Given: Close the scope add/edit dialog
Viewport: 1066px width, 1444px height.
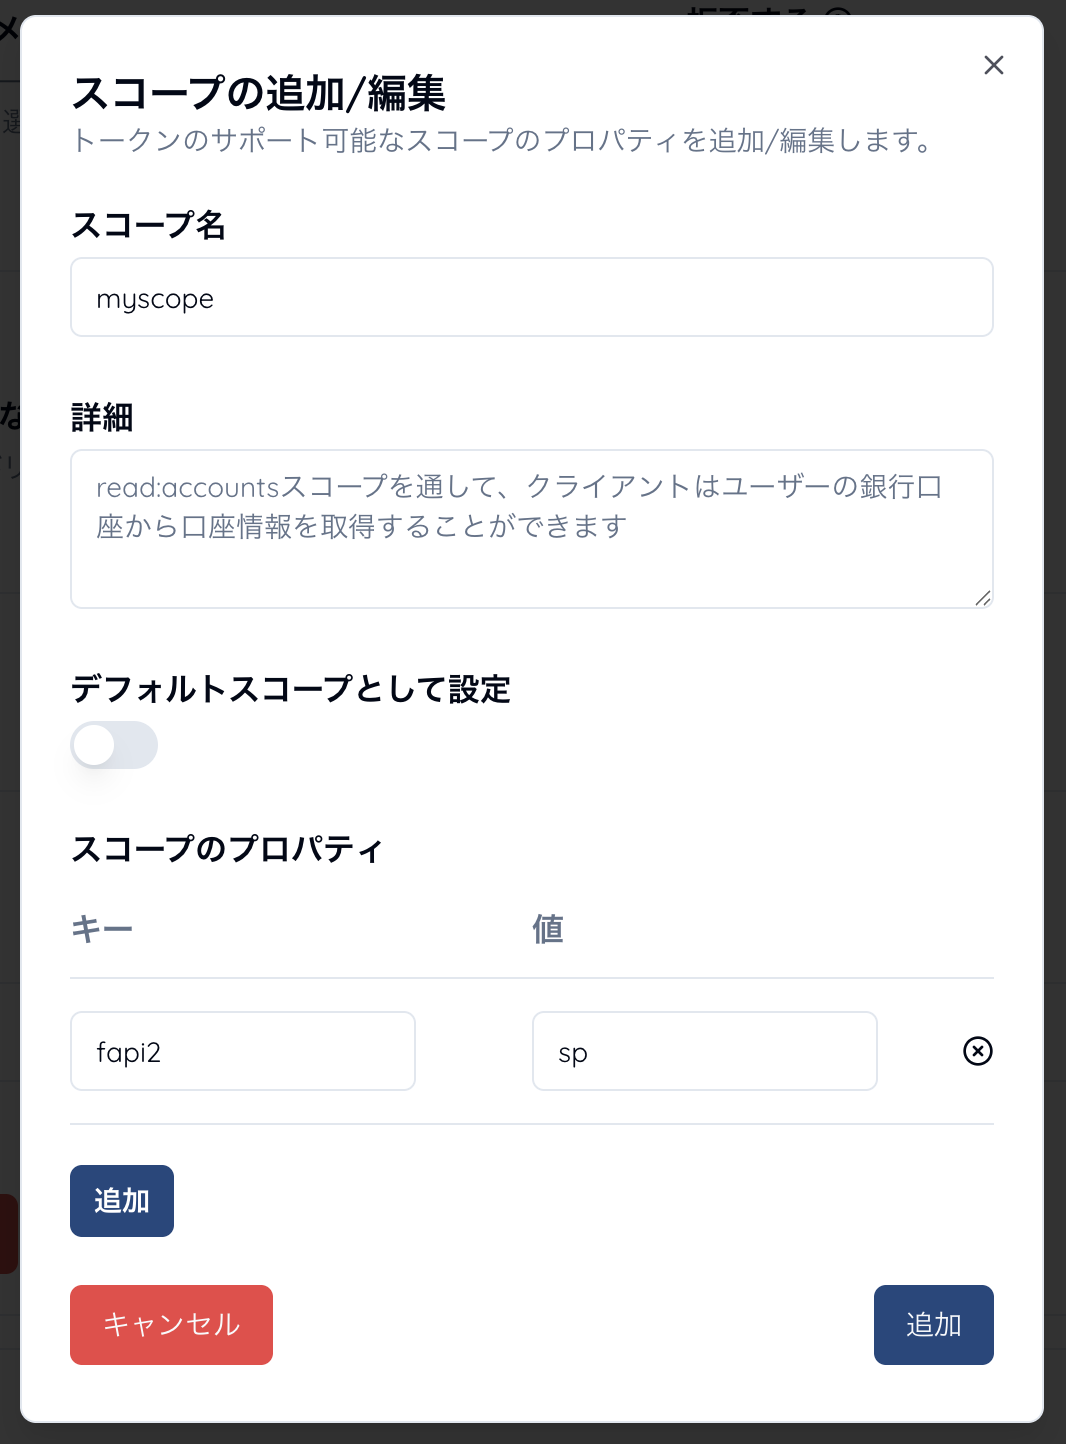Looking at the screenshot, I should click(993, 65).
